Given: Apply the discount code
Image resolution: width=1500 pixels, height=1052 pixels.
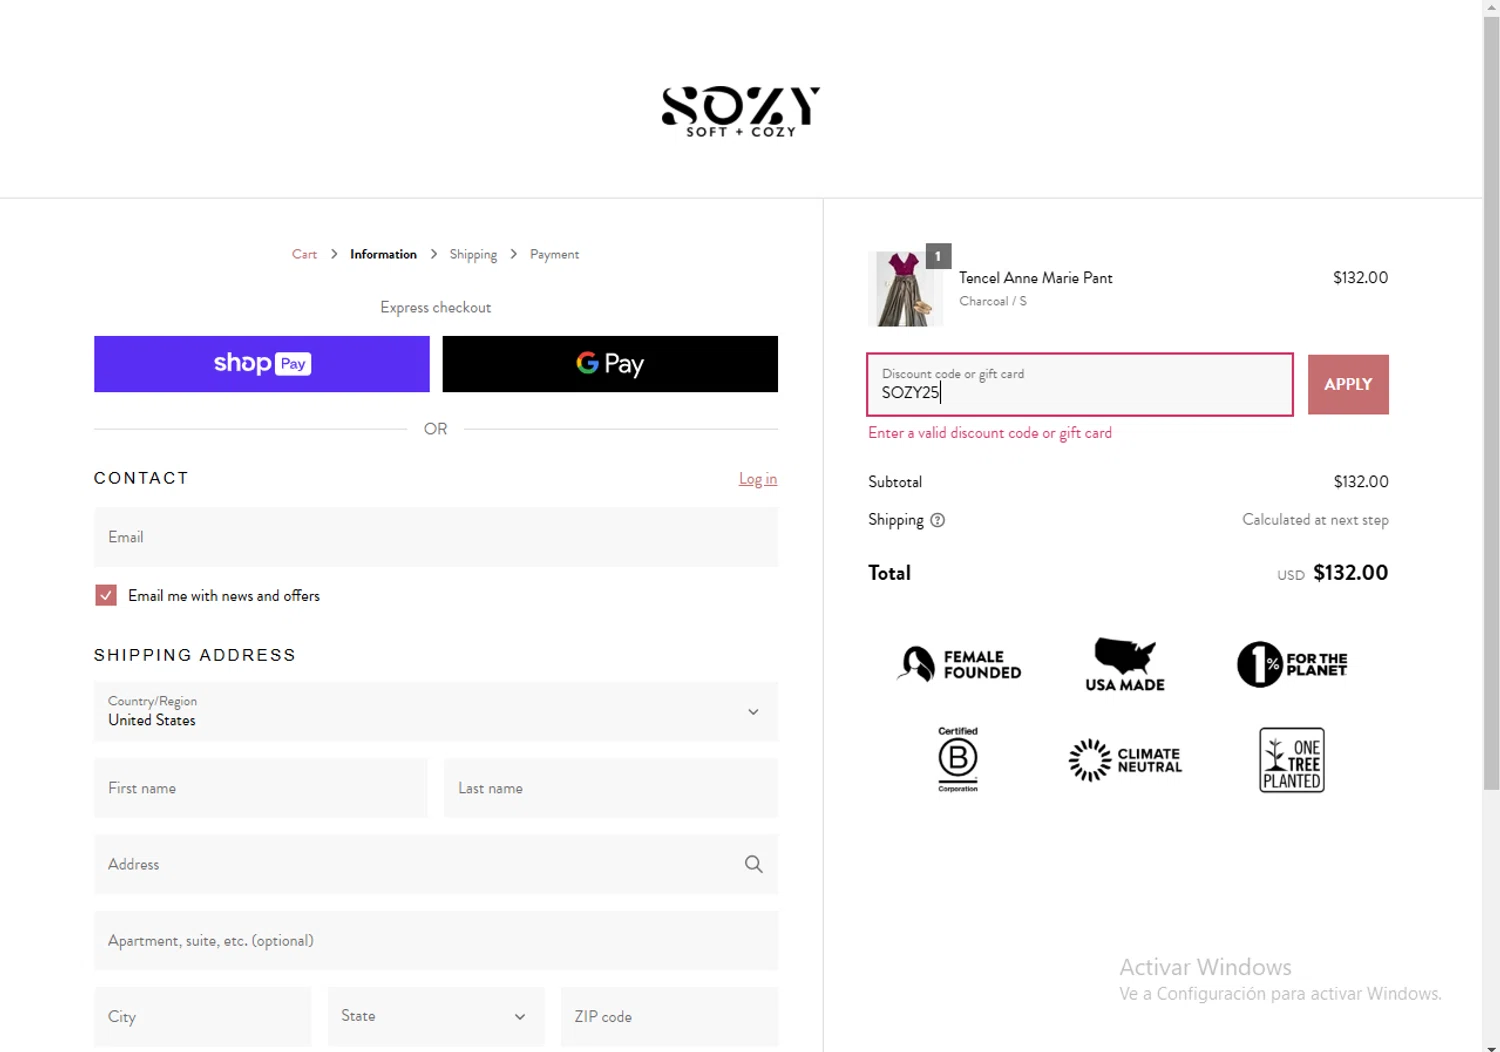Looking at the screenshot, I should pyautogui.click(x=1348, y=384).
